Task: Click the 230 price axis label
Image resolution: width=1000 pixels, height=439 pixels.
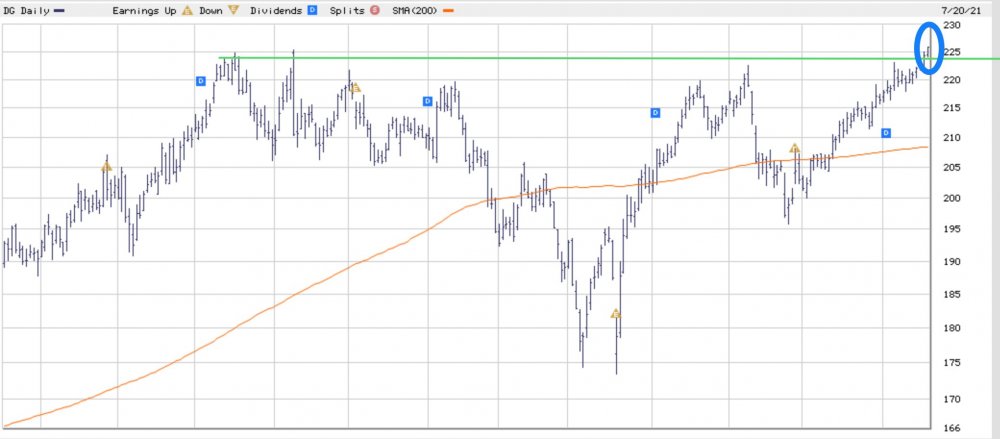Action: (951, 25)
